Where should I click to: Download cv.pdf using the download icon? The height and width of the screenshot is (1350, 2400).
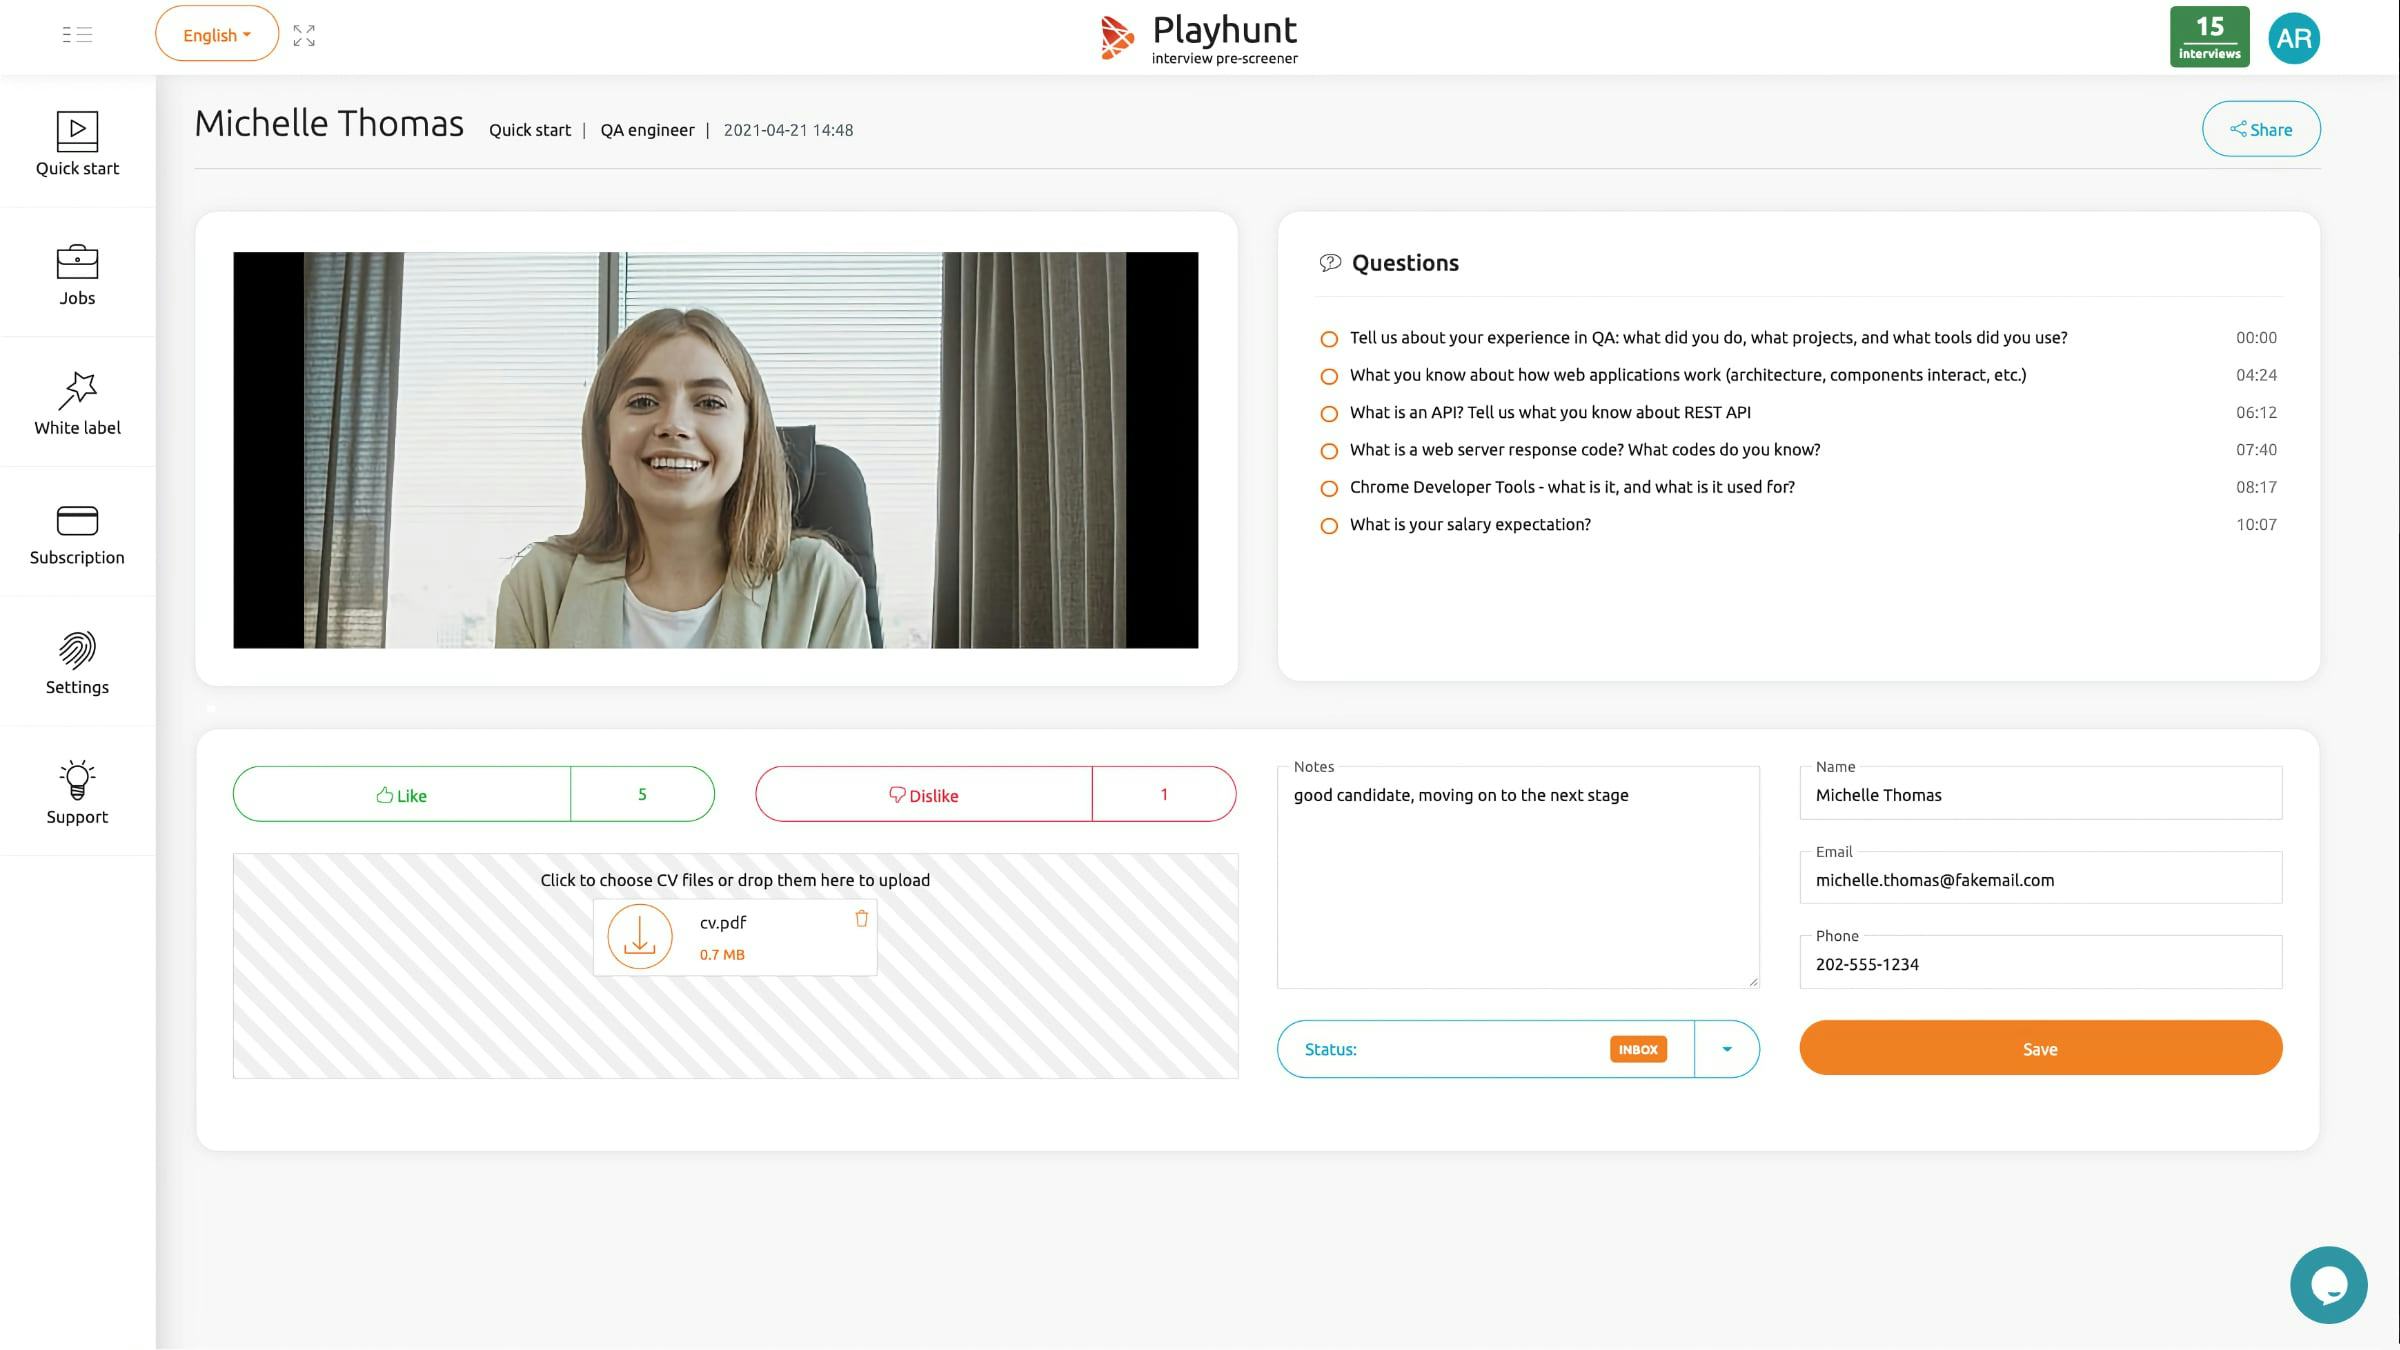click(x=640, y=936)
